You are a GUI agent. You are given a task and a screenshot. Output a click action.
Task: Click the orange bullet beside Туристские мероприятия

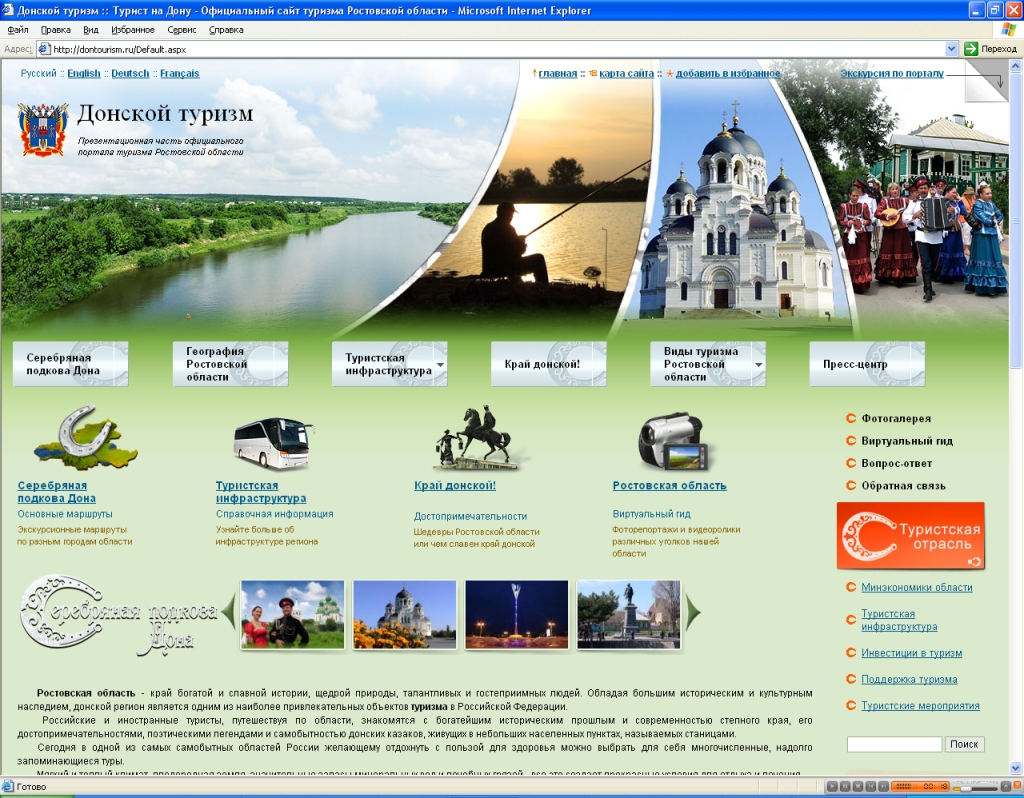click(x=851, y=705)
